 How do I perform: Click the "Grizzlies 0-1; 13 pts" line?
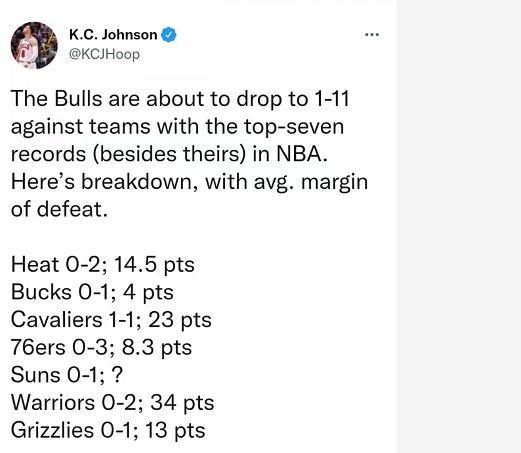[108, 430]
